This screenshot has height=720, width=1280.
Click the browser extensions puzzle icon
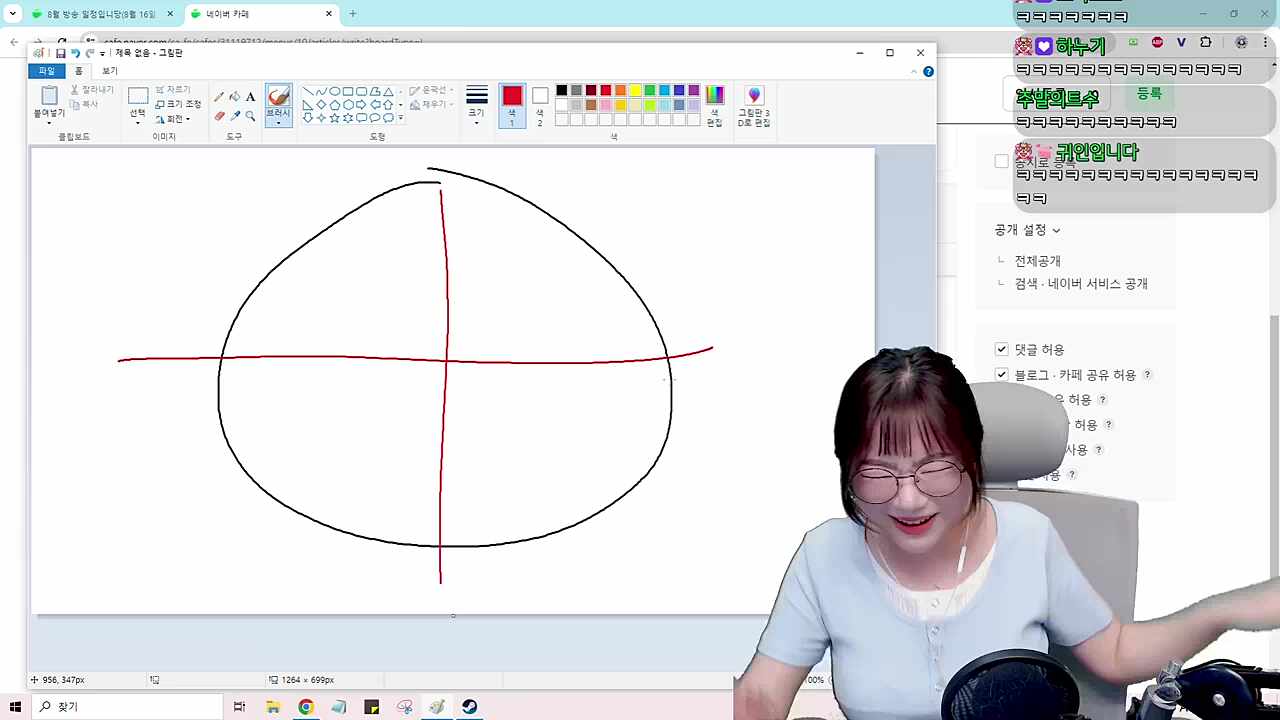(1205, 43)
